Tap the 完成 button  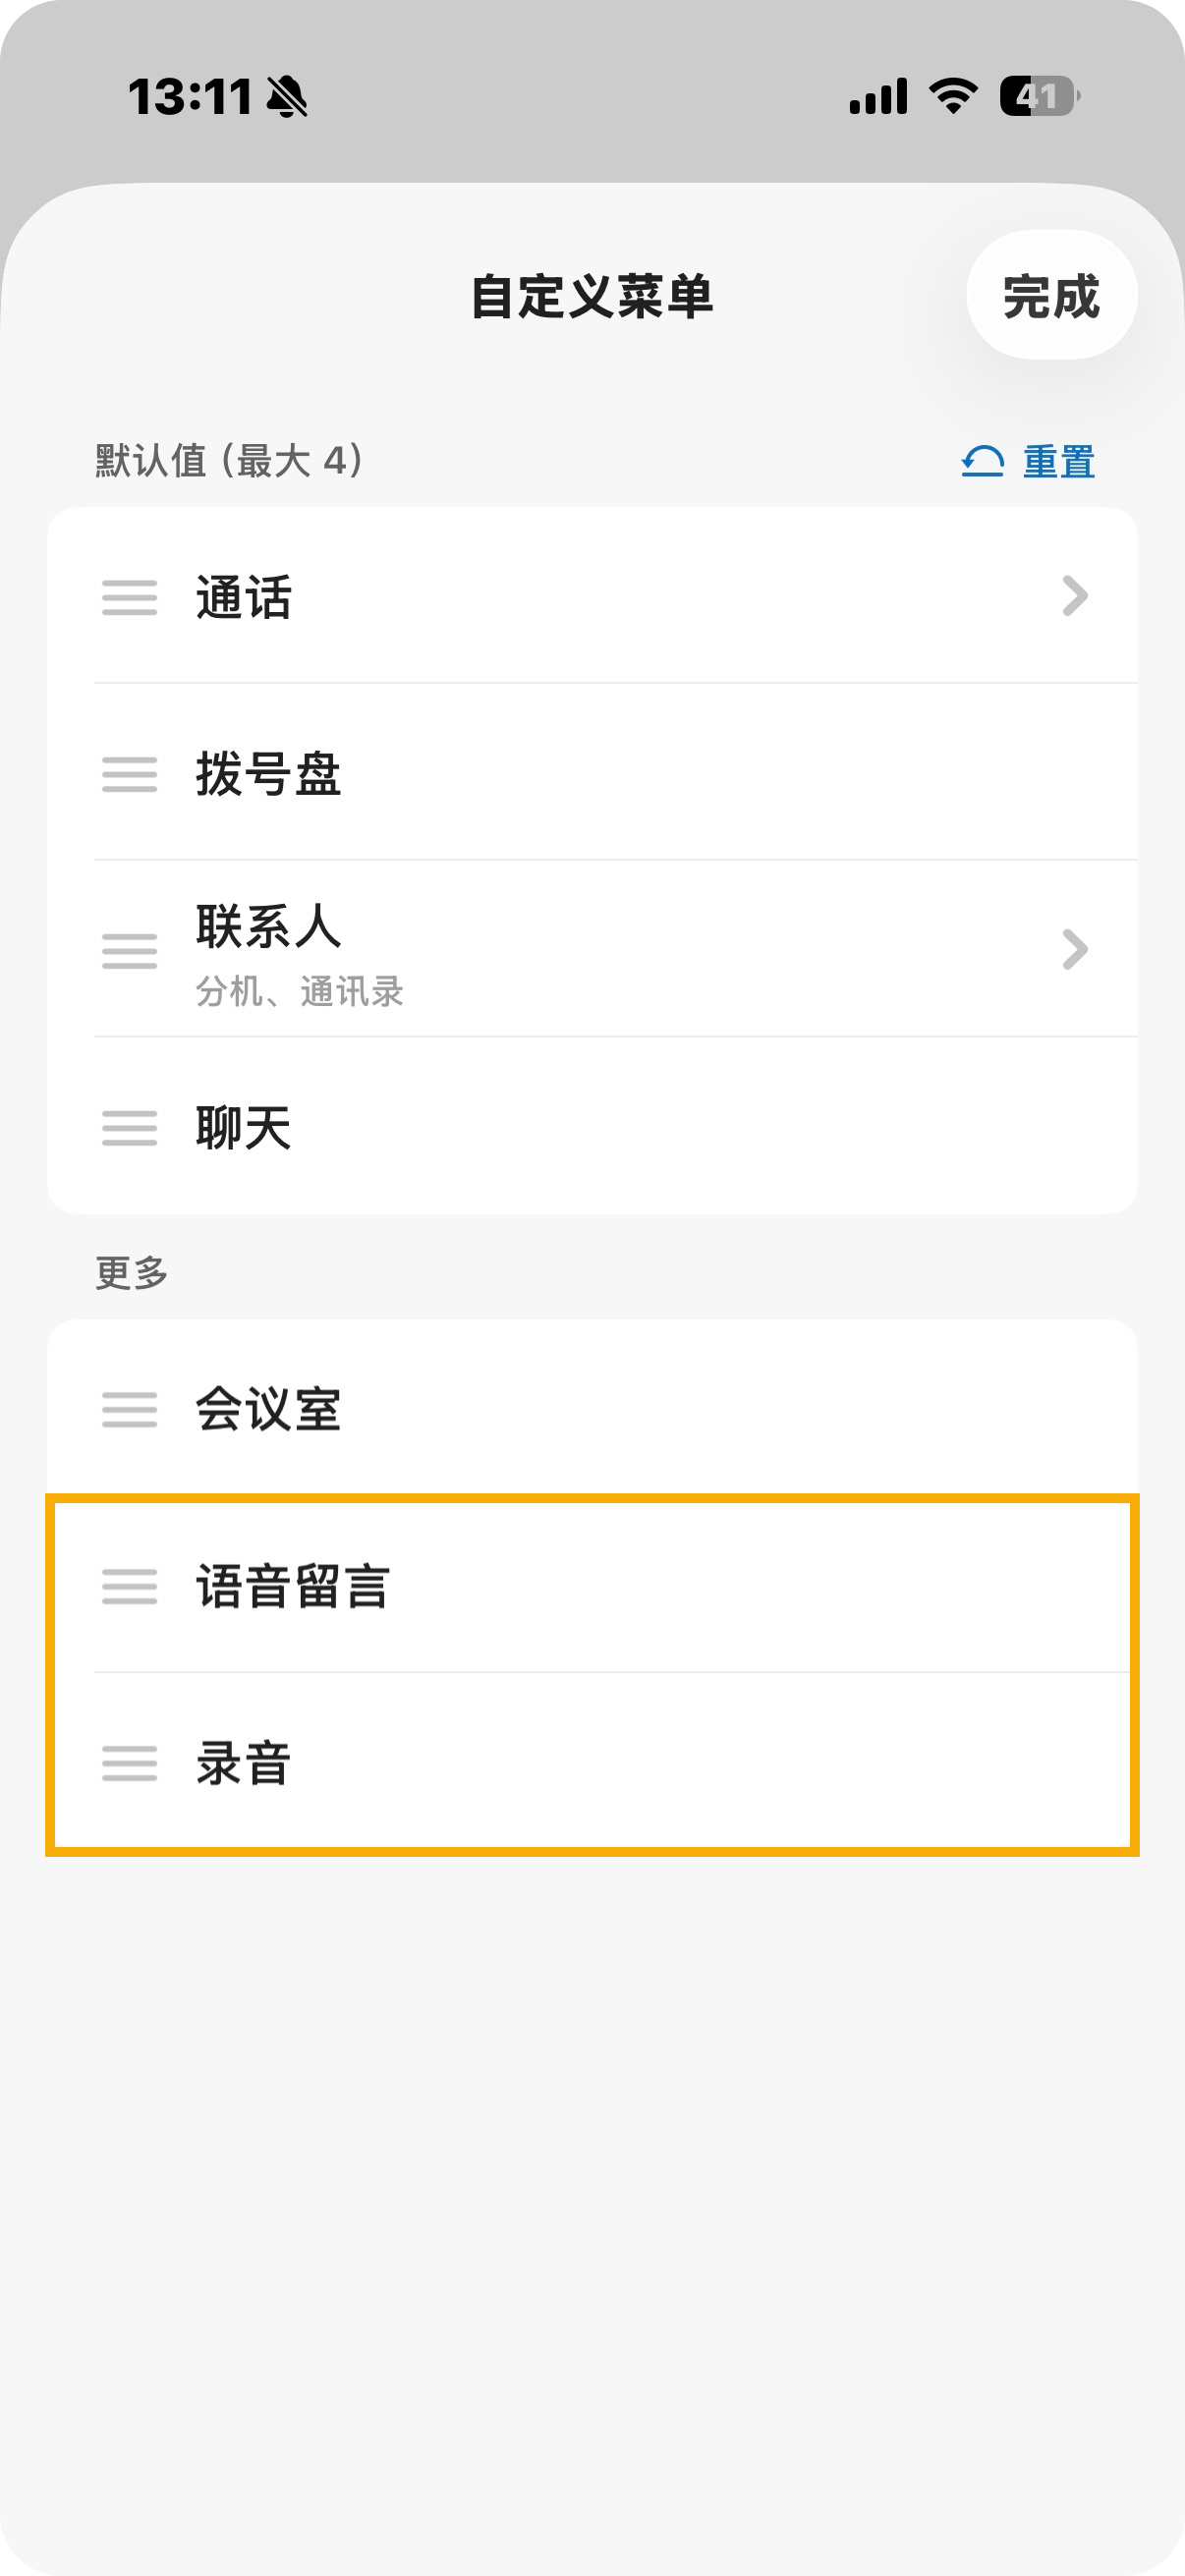tap(1051, 296)
